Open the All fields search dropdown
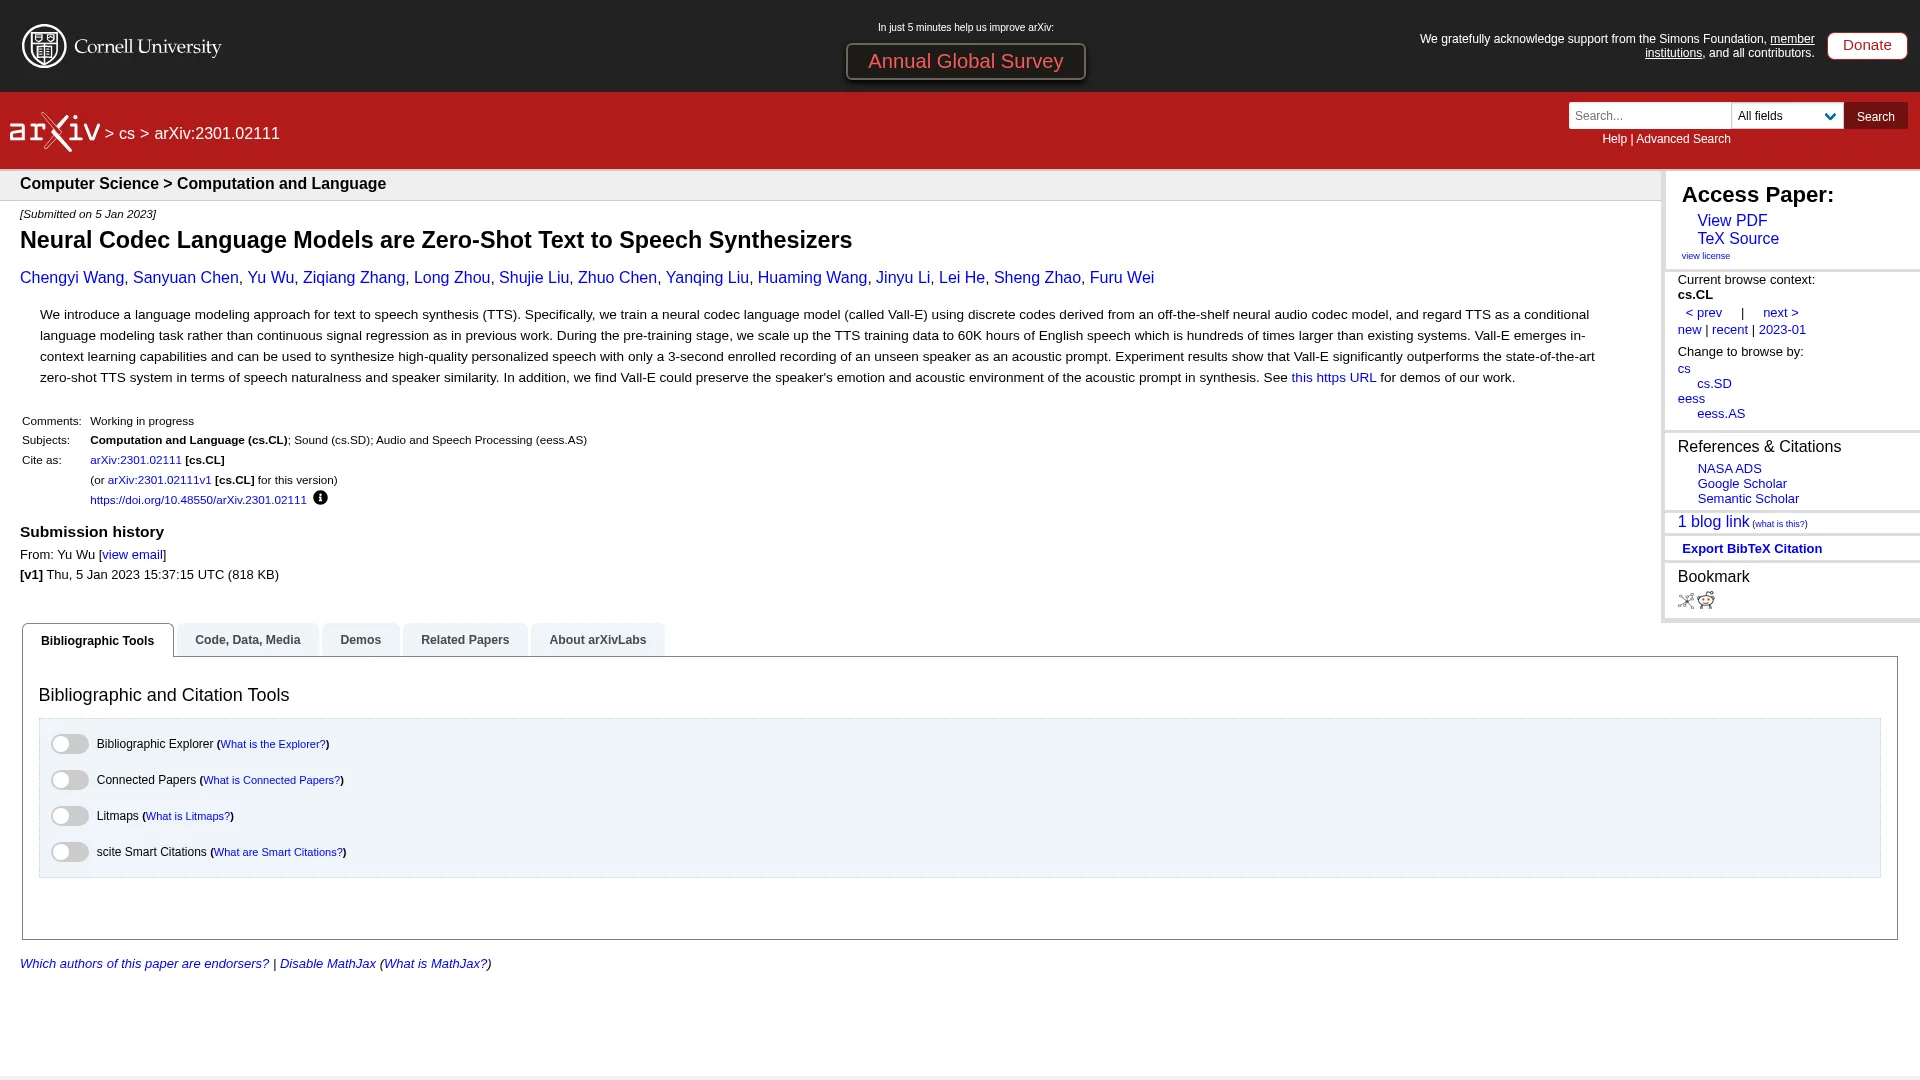Viewport: 1920px width, 1080px height. tap(1787, 116)
